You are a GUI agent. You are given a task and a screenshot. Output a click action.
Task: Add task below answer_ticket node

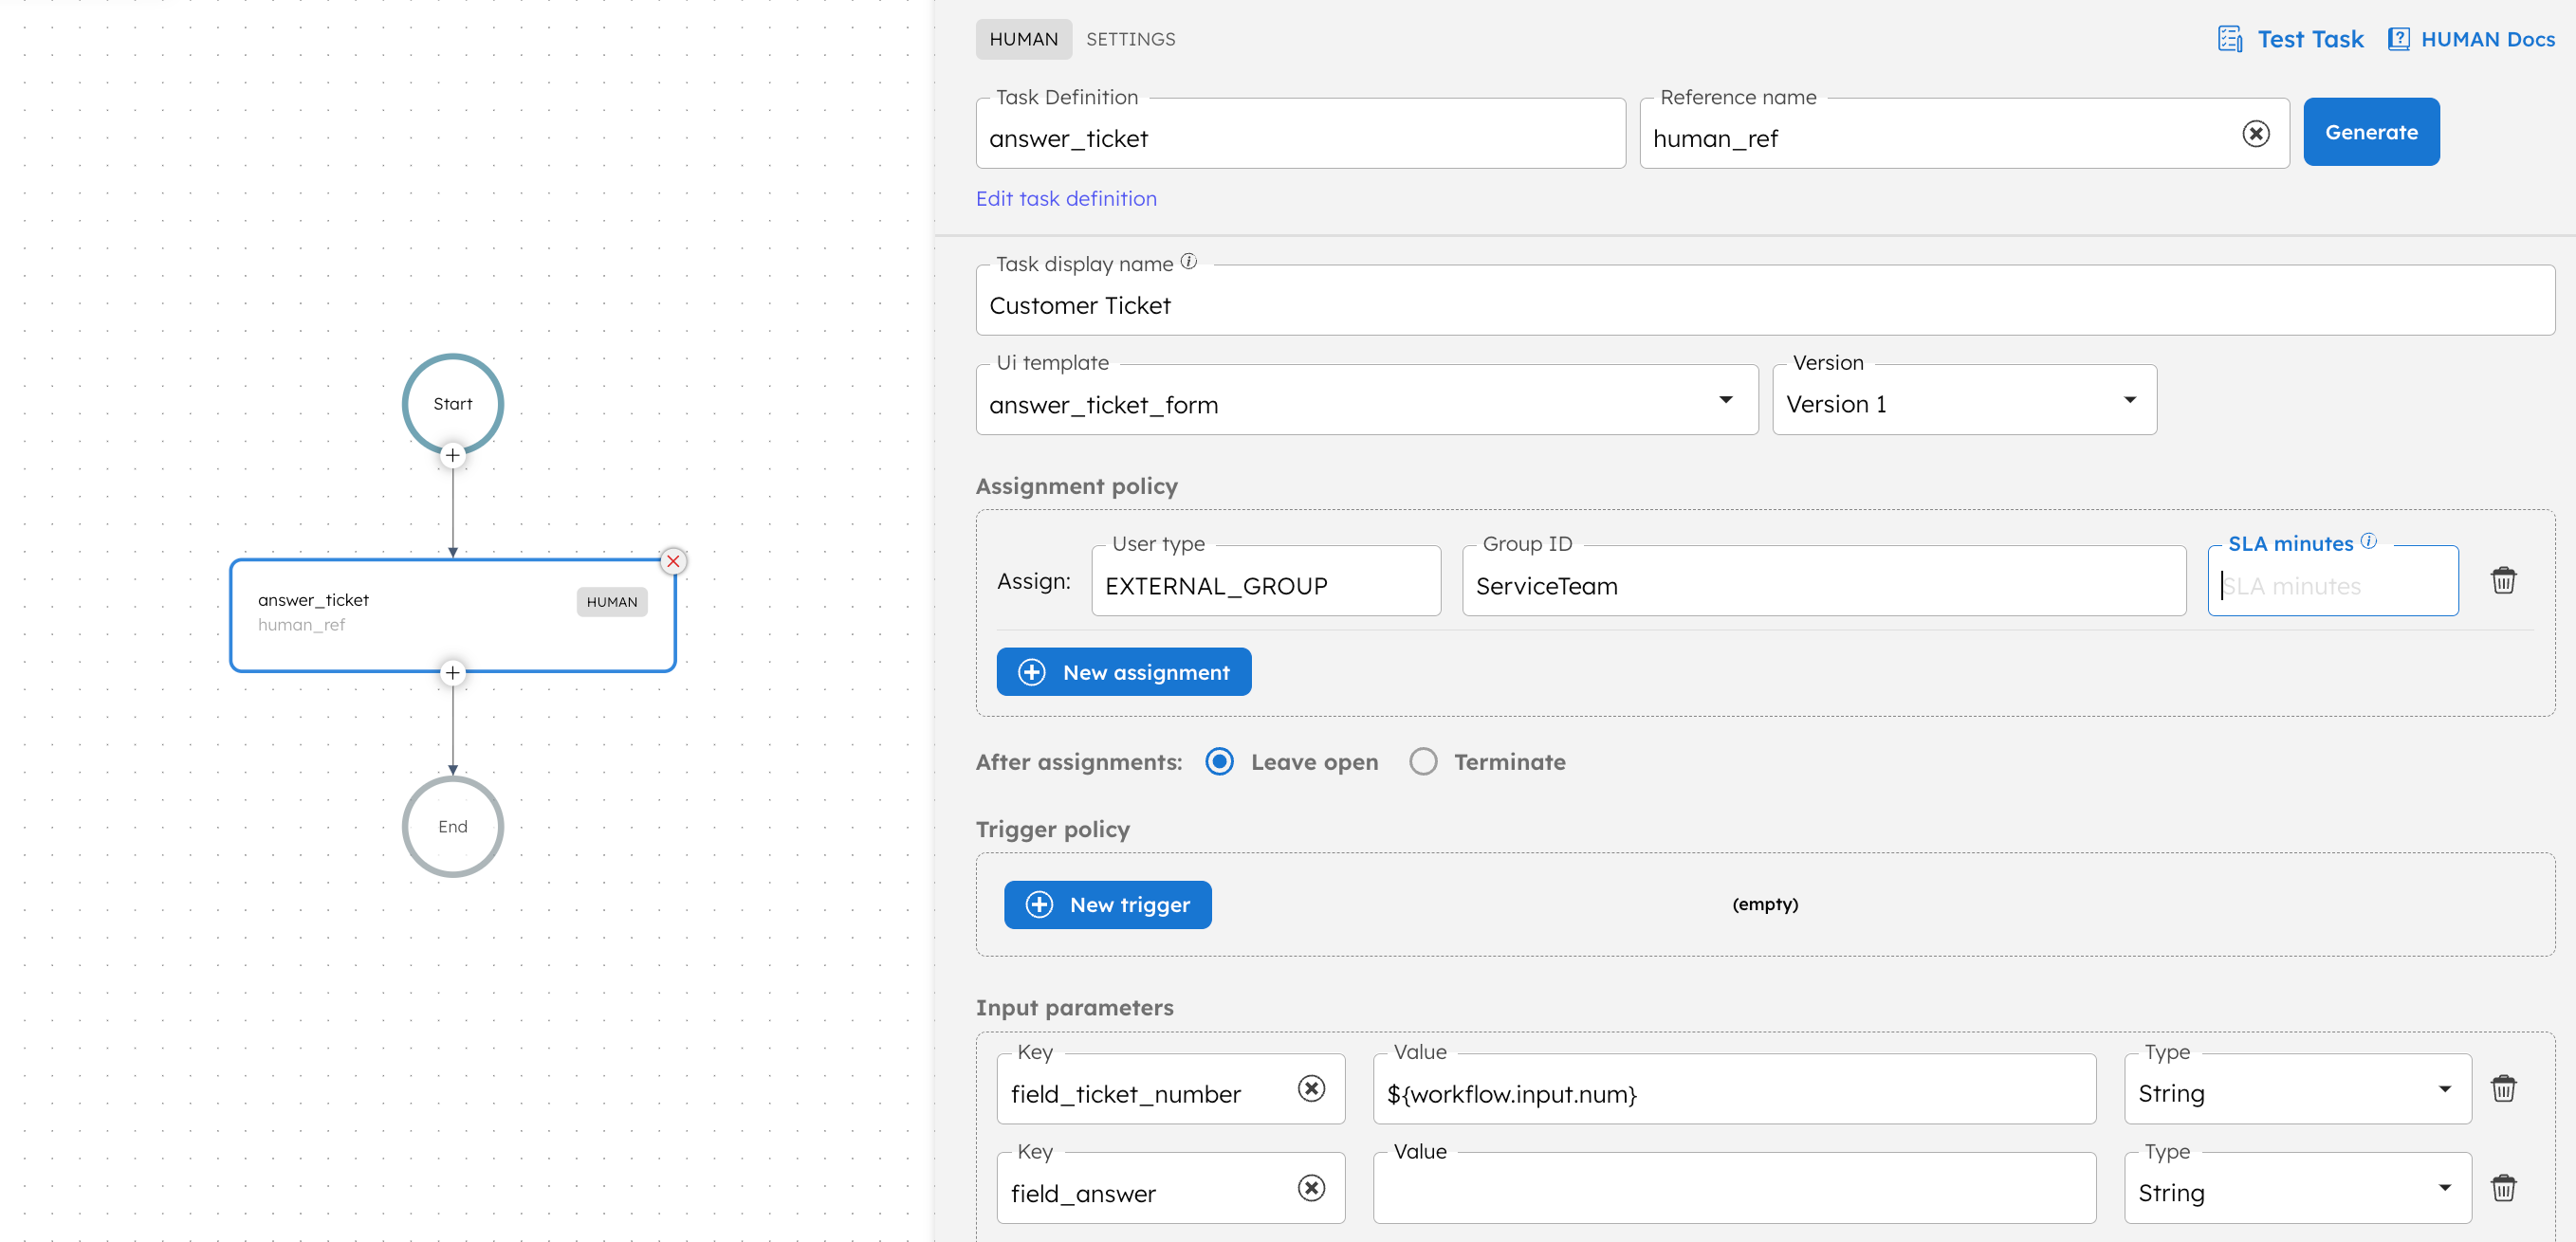pyautogui.click(x=453, y=673)
